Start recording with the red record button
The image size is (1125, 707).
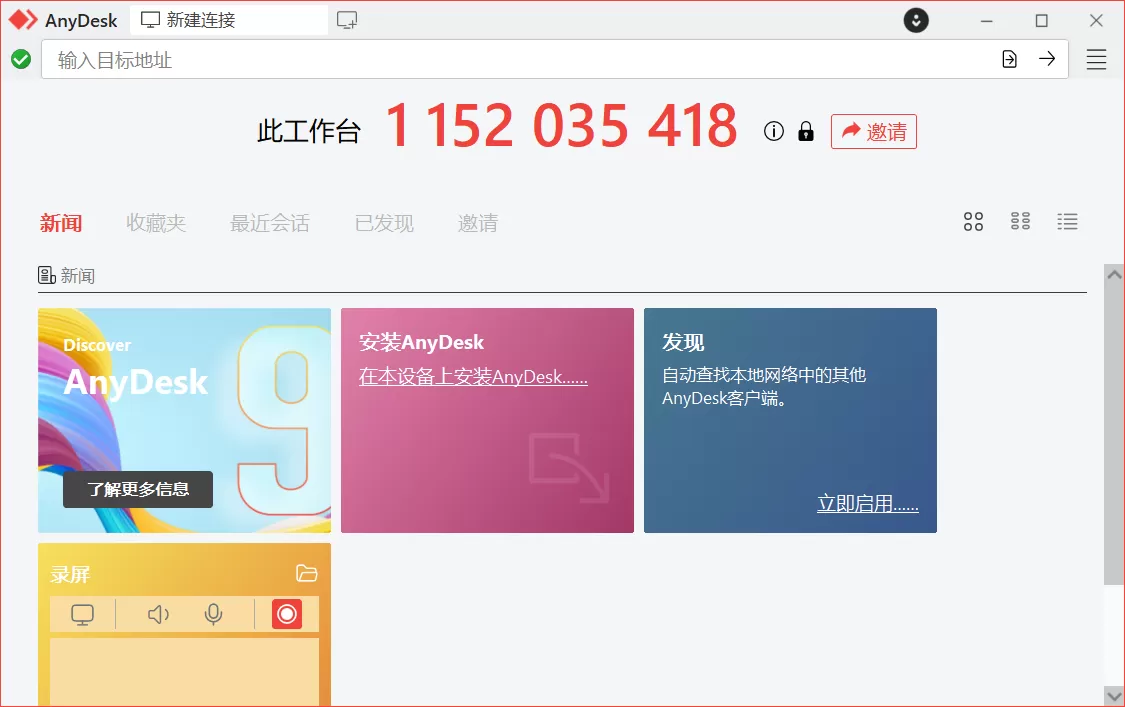pos(287,614)
